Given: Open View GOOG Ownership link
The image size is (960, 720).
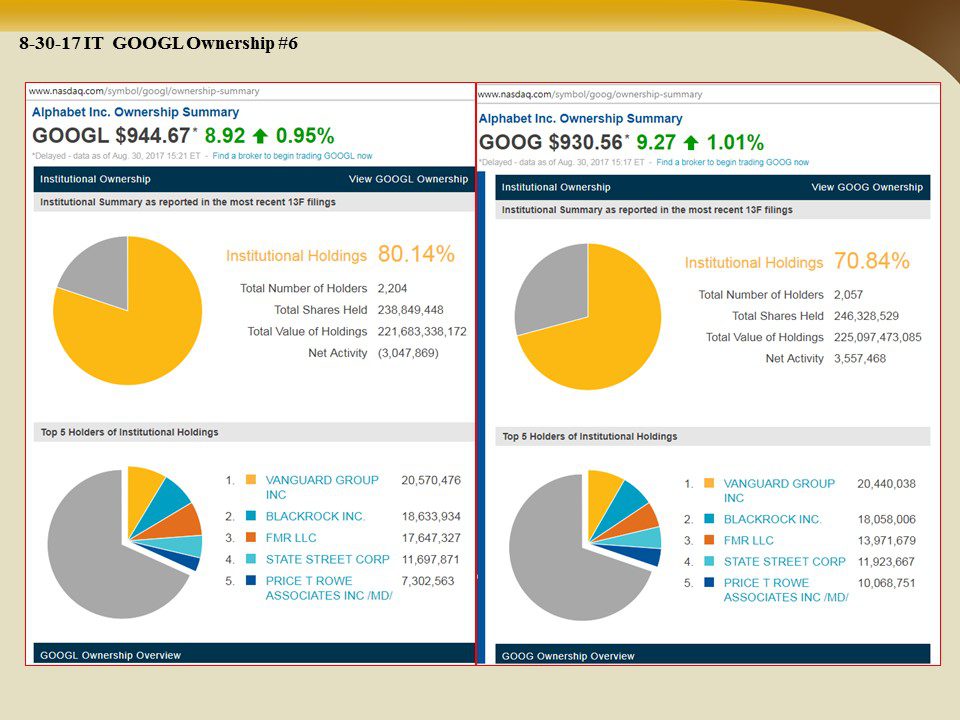Looking at the screenshot, I should click(x=867, y=187).
